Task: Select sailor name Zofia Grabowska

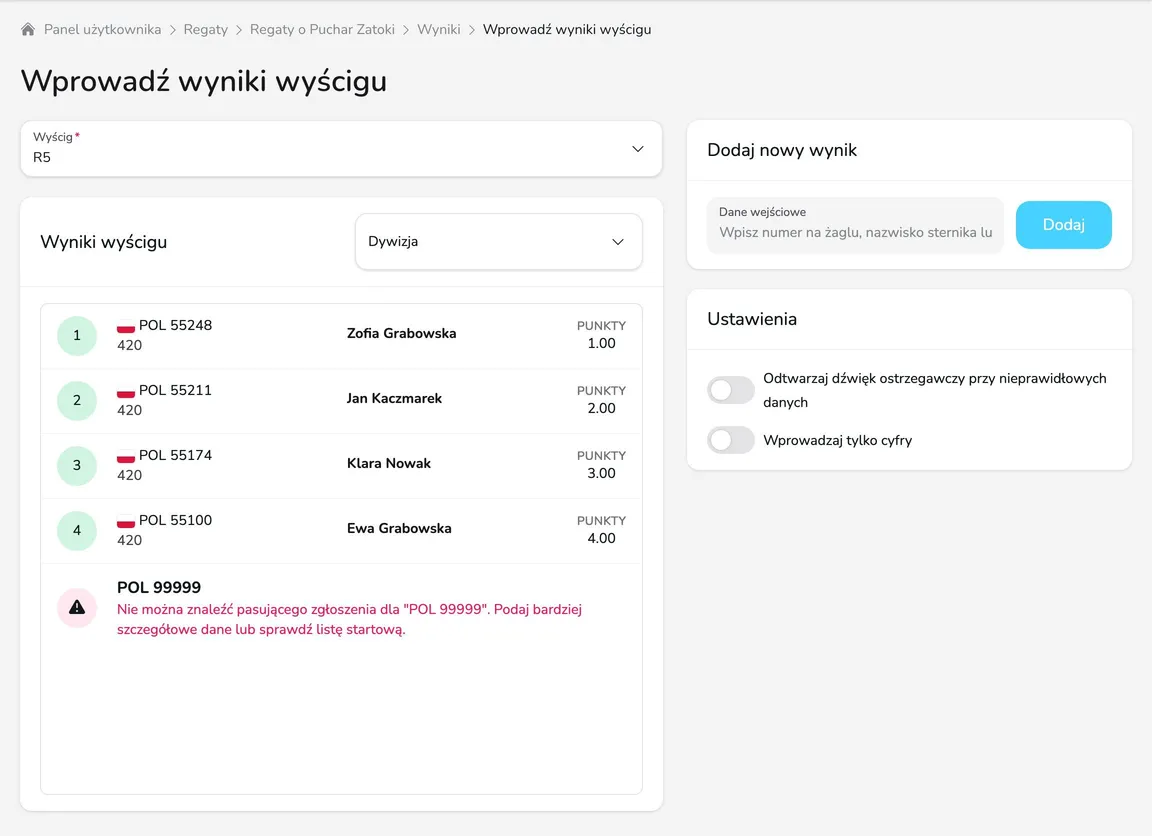Action: click(x=401, y=334)
